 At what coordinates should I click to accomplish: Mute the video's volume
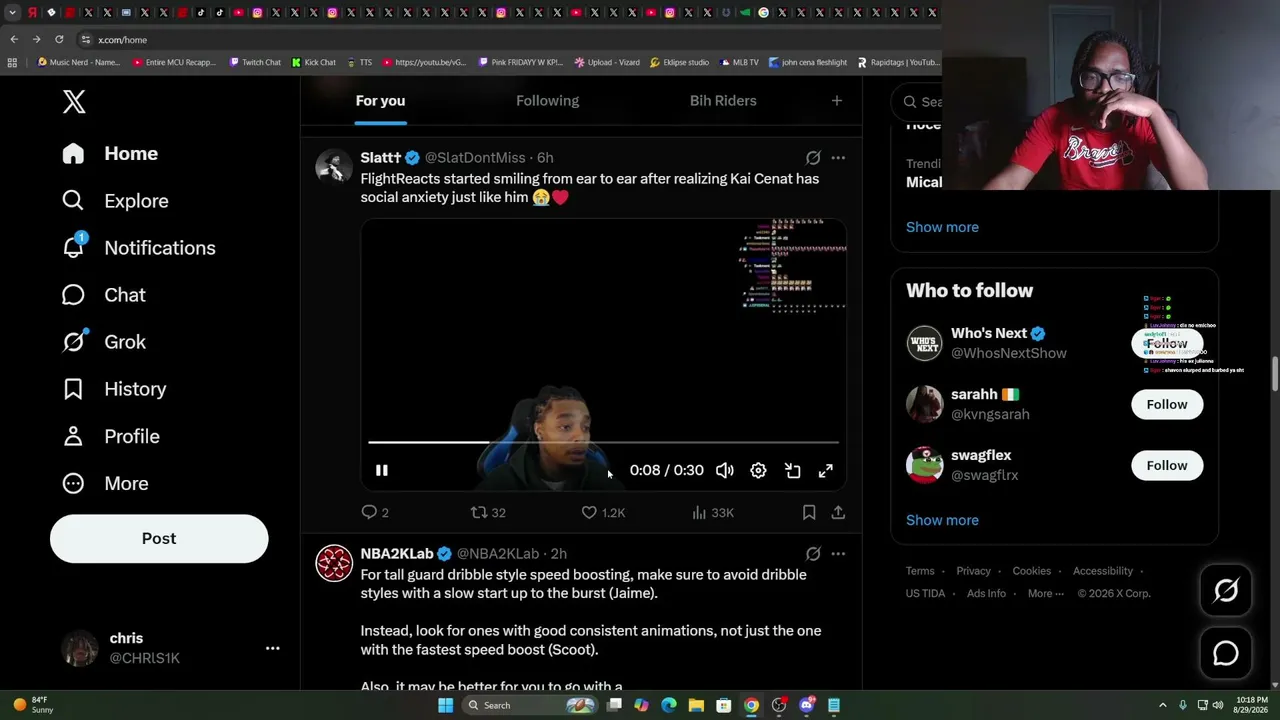725,470
